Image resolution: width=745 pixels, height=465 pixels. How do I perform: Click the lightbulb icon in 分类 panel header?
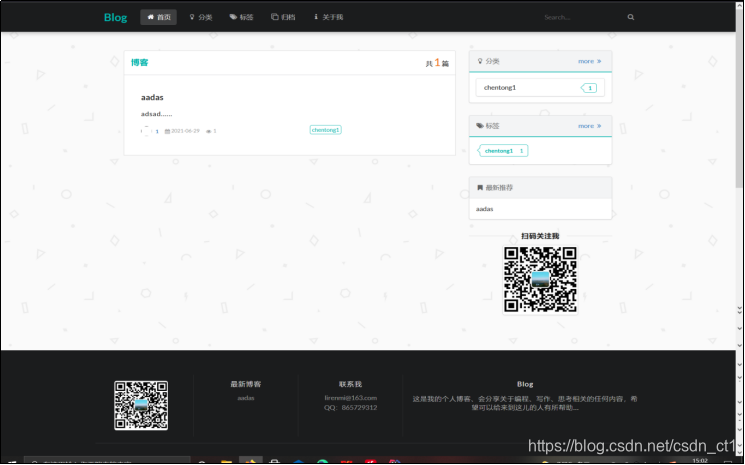[x=480, y=61]
